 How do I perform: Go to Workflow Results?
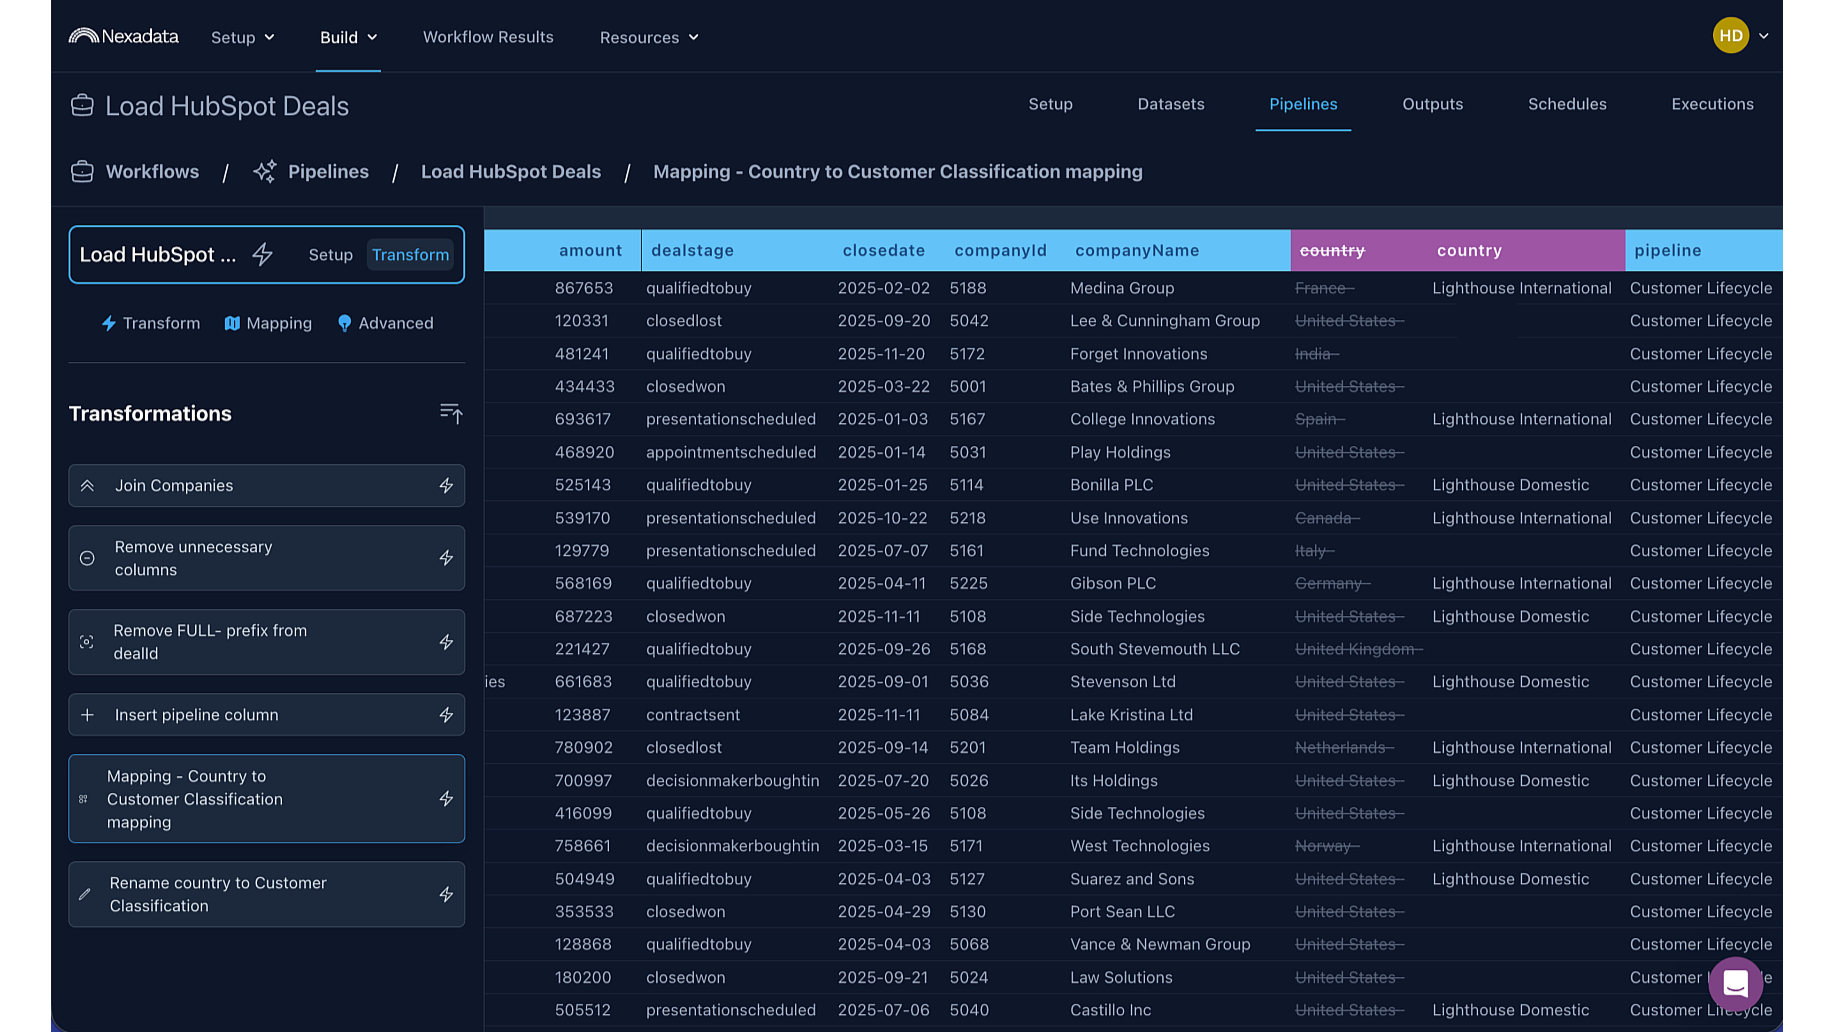[488, 37]
